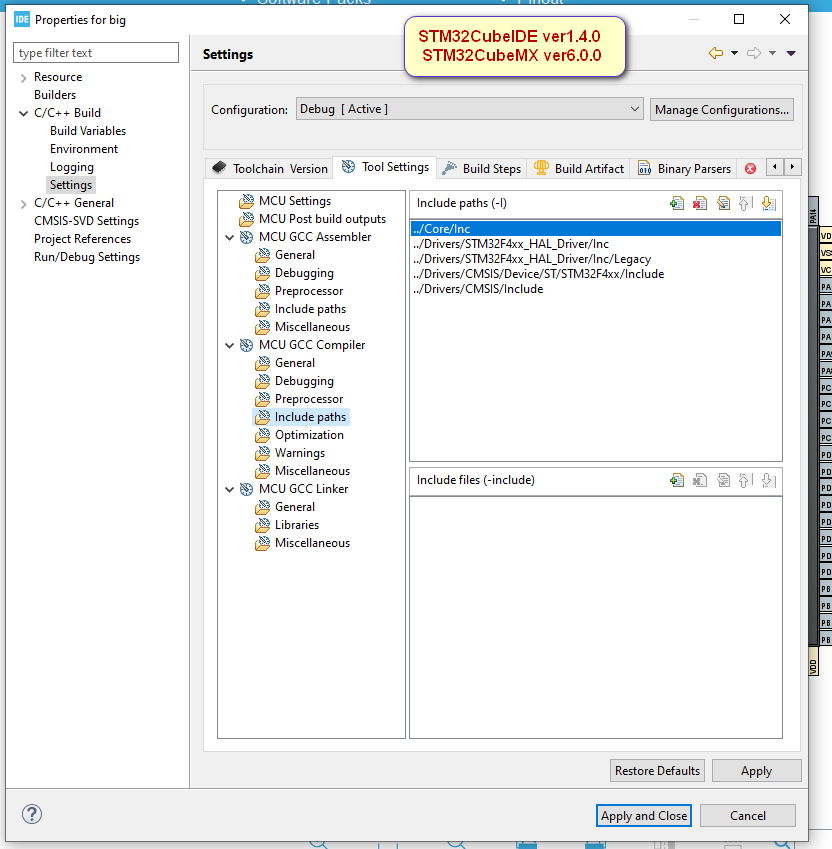Open Warnings compiler settings
The width and height of the screenshot is (832, 849).
(x=299, y=453)
